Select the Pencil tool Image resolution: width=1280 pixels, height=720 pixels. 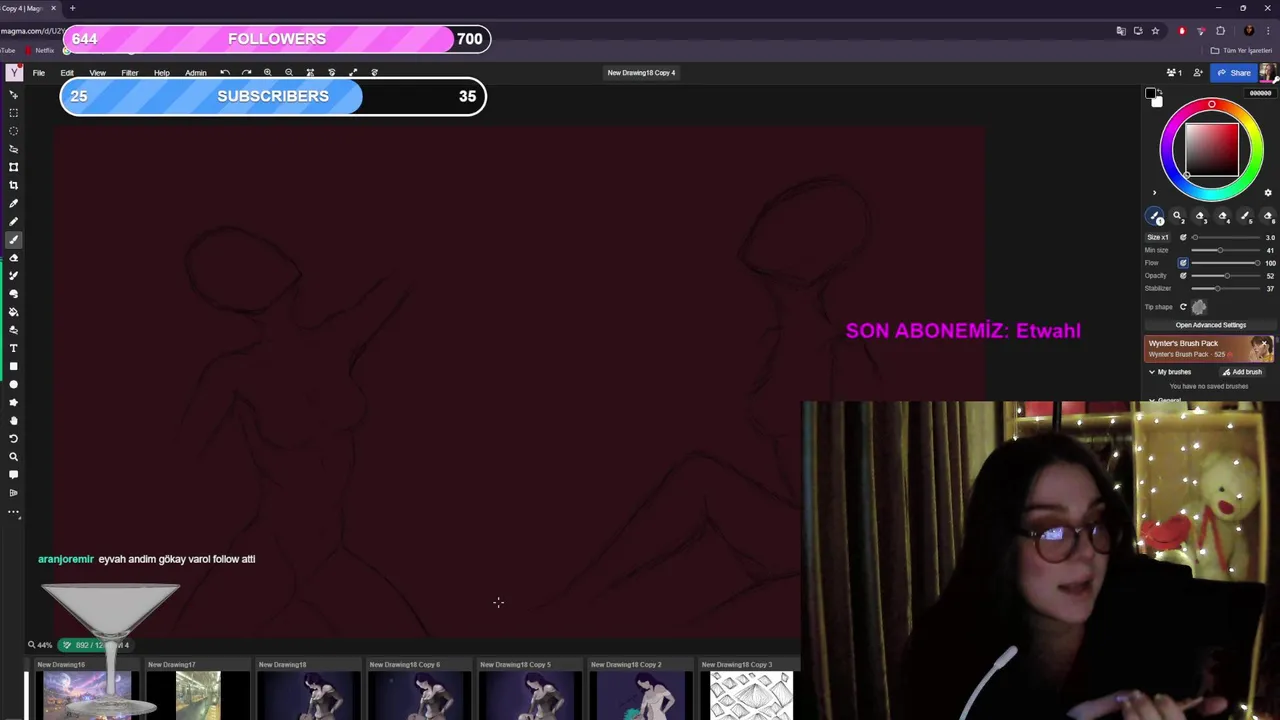(14, 221)
